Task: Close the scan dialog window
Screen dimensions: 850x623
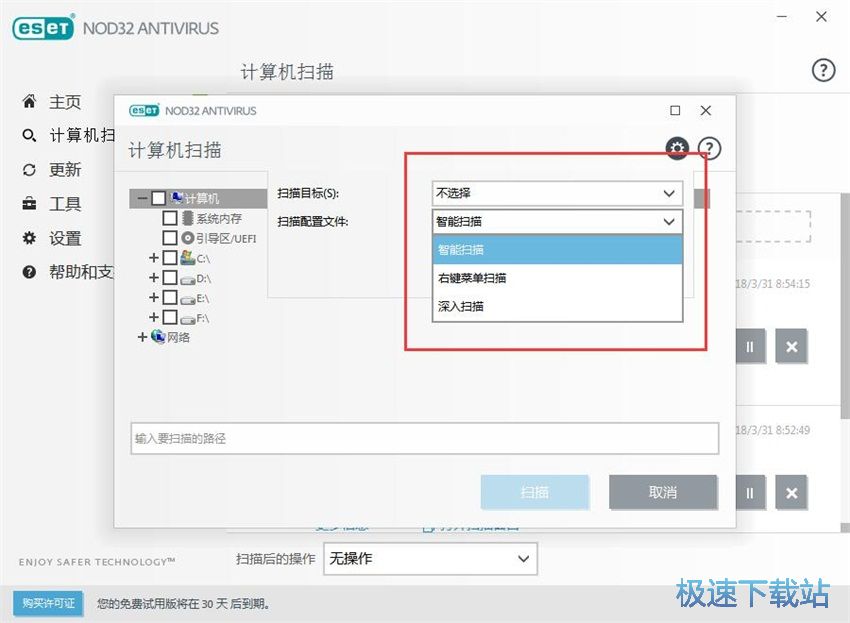Action: point(705,110)
